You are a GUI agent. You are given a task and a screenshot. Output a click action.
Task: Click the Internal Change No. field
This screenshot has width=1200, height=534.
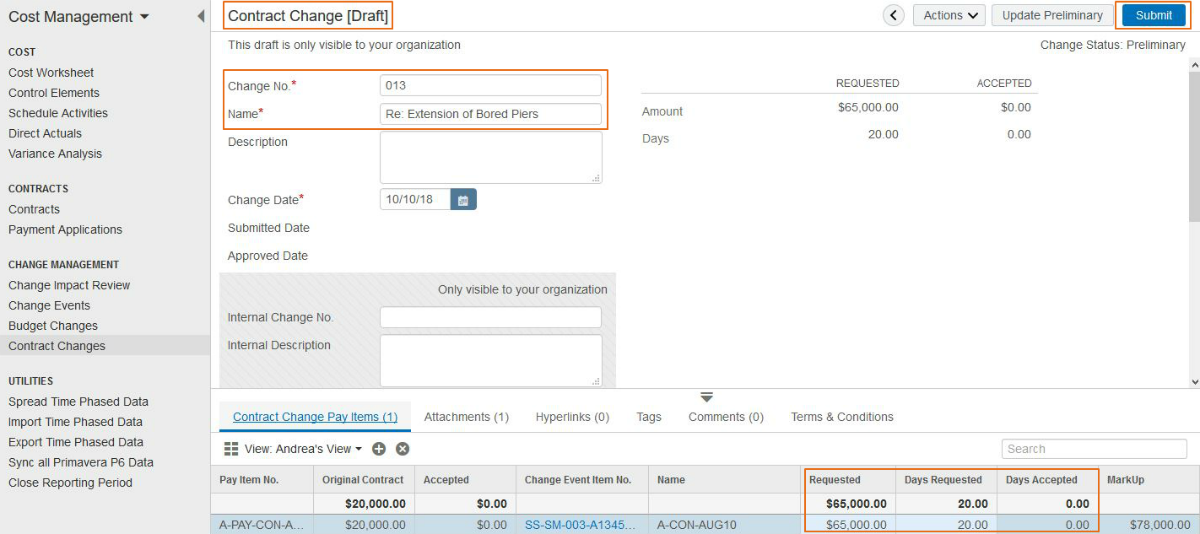pos(491,317)
